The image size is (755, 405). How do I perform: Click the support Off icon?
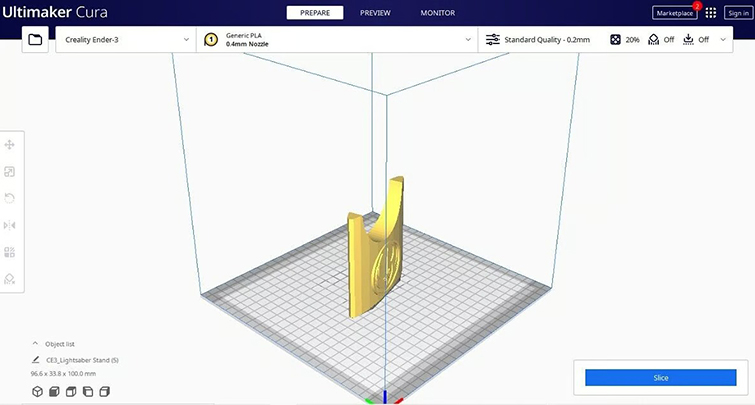coord(653,39)
